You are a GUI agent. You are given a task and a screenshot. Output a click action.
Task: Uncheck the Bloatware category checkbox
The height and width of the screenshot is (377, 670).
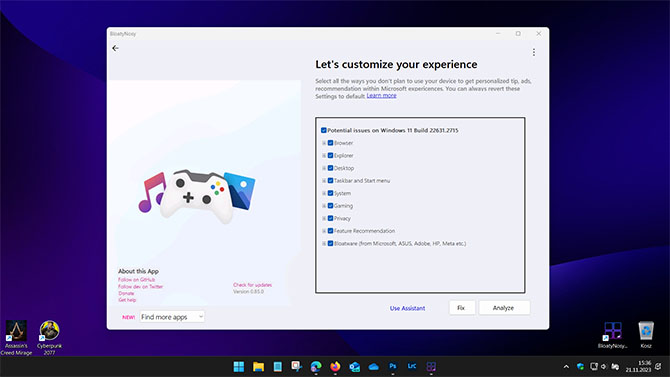pos(330,243)
